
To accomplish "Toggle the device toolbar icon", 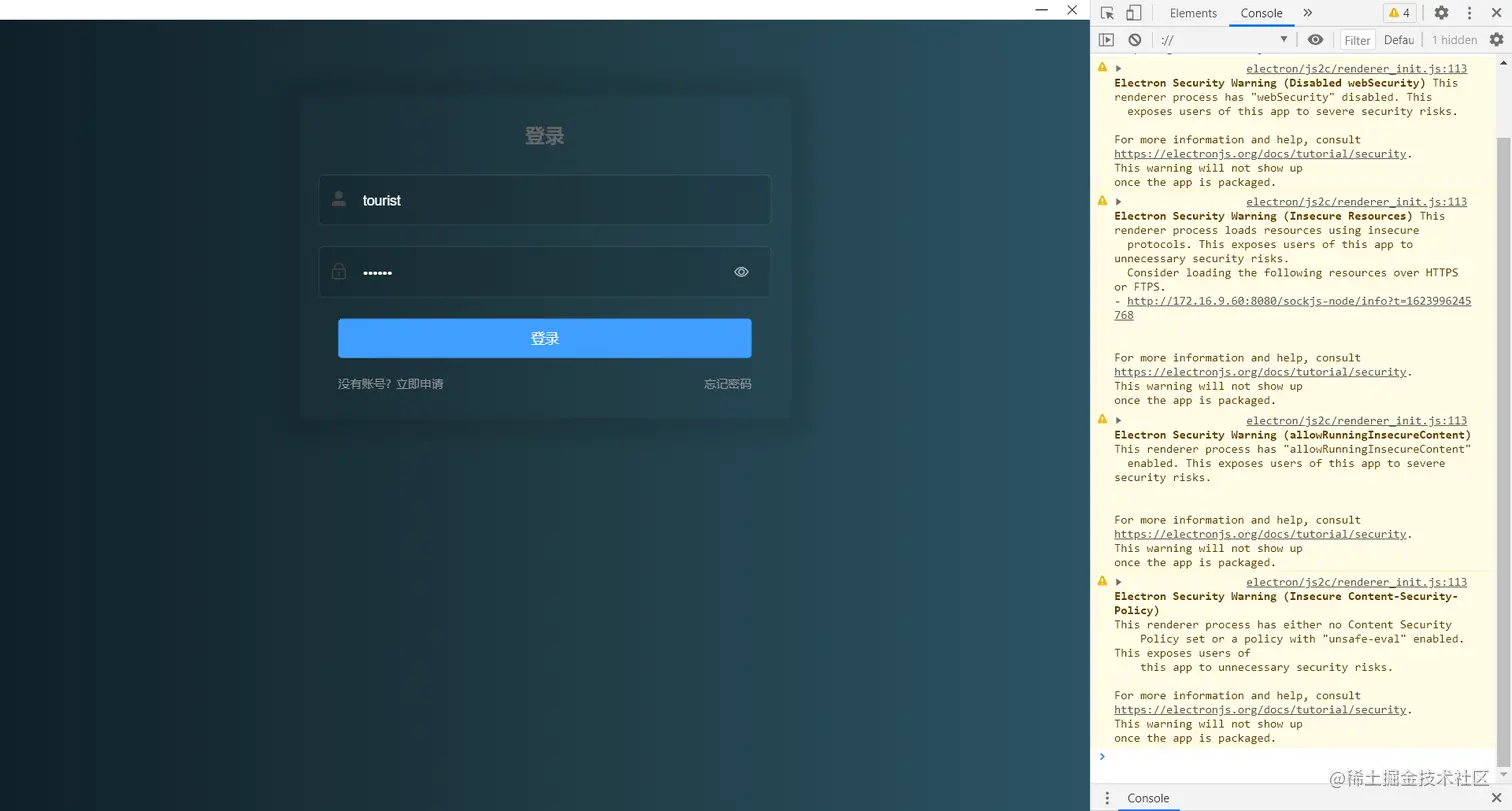I will pyautogui.click(x=1134, y=13).
